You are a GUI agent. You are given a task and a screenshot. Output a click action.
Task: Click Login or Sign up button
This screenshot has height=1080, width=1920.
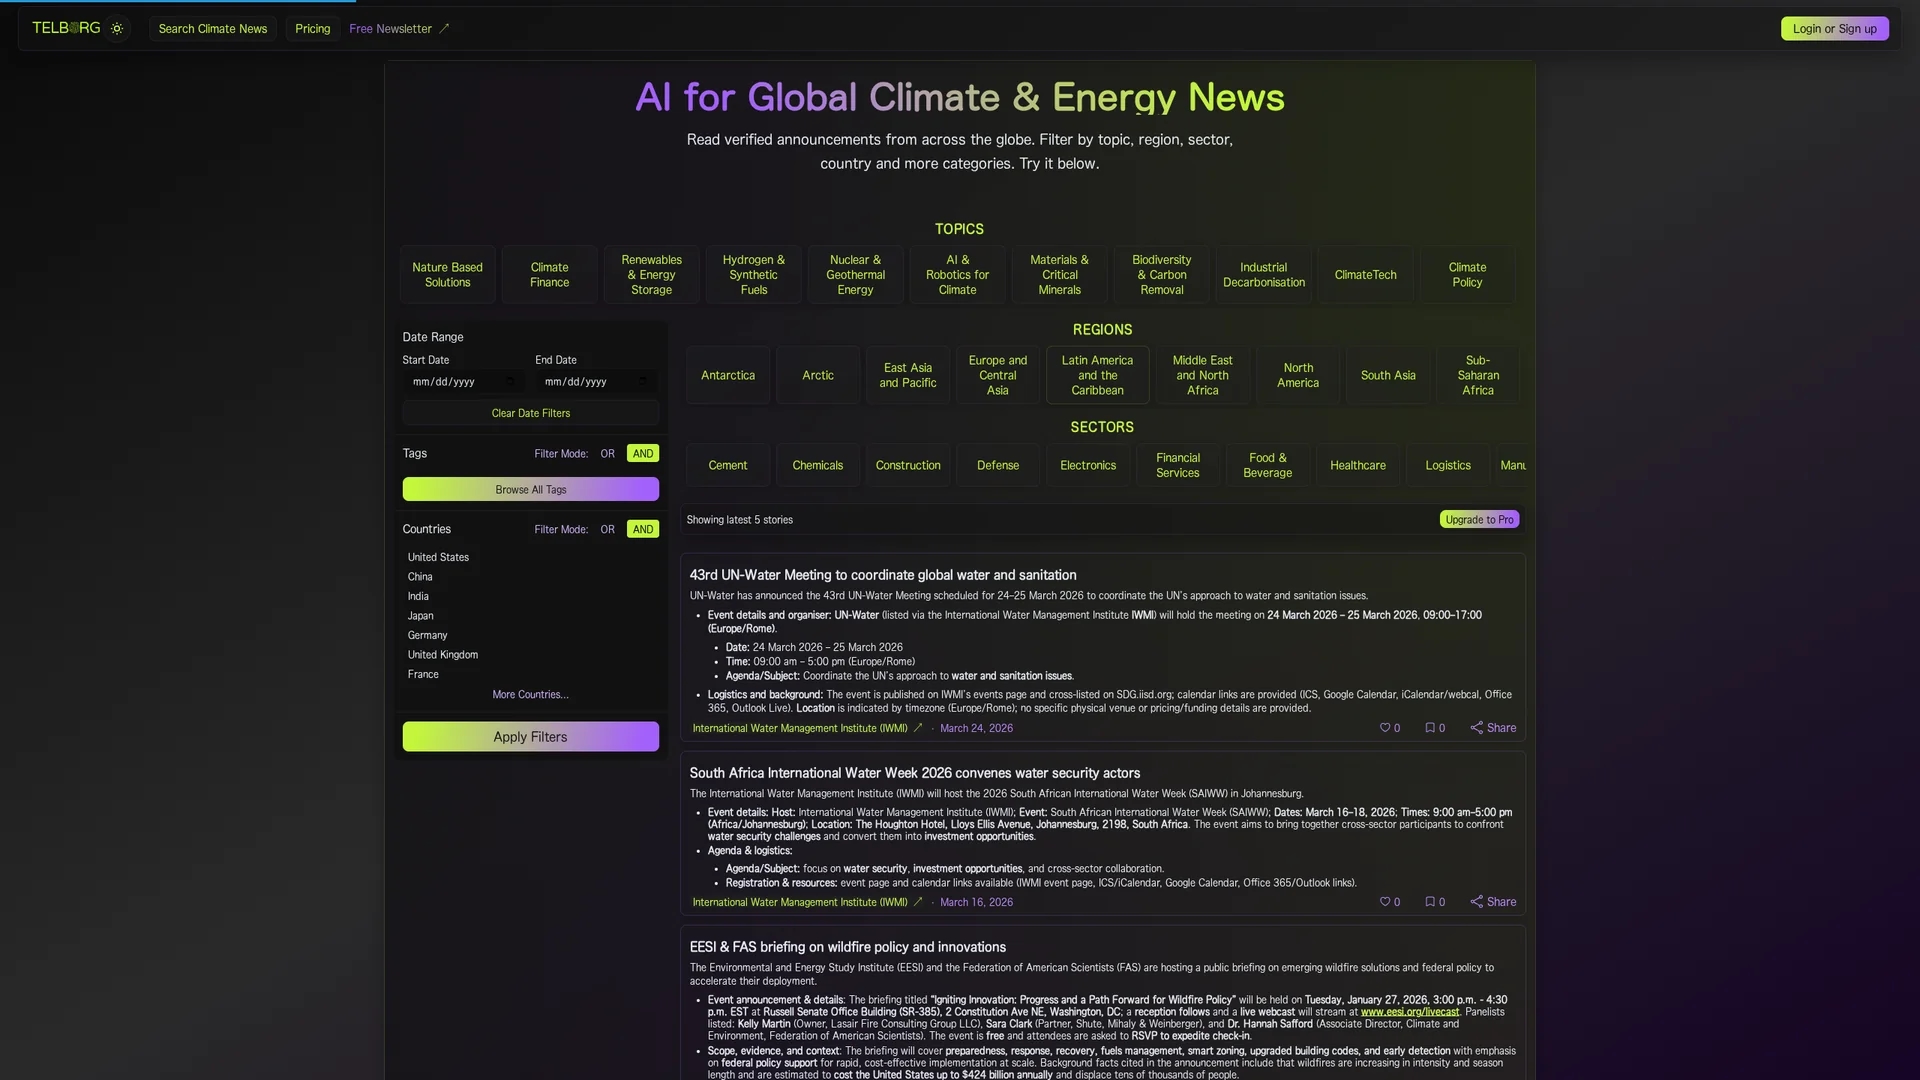[x=1835, y=29]
